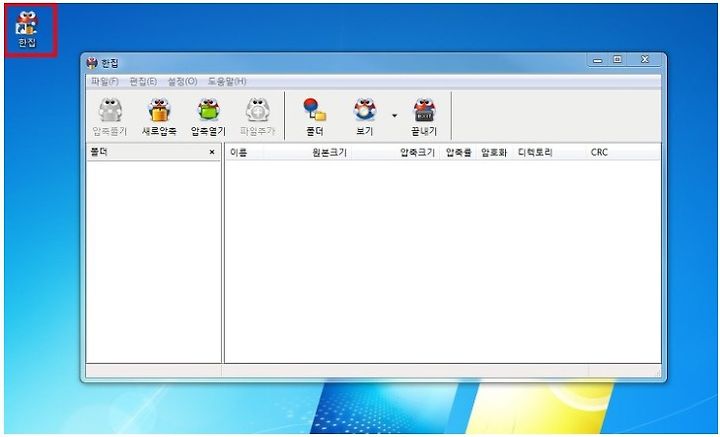Click the greyed 파일추가 toolbar icon
The image size is (720, 437).
(x=258, y=117)
